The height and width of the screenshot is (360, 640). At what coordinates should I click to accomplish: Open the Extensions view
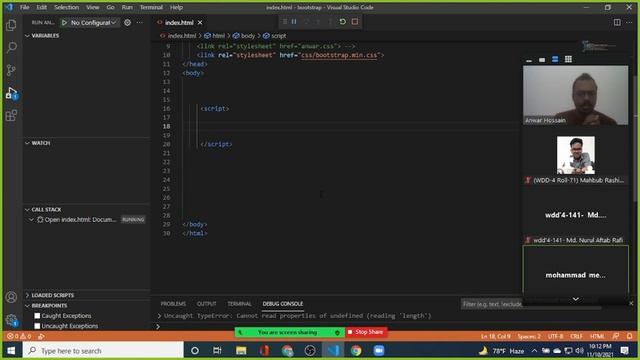tap(11, 116)
